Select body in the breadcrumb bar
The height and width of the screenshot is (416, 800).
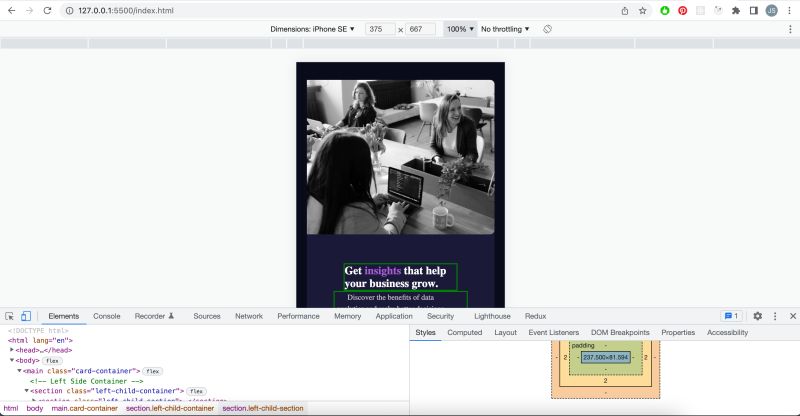(35, 408)
